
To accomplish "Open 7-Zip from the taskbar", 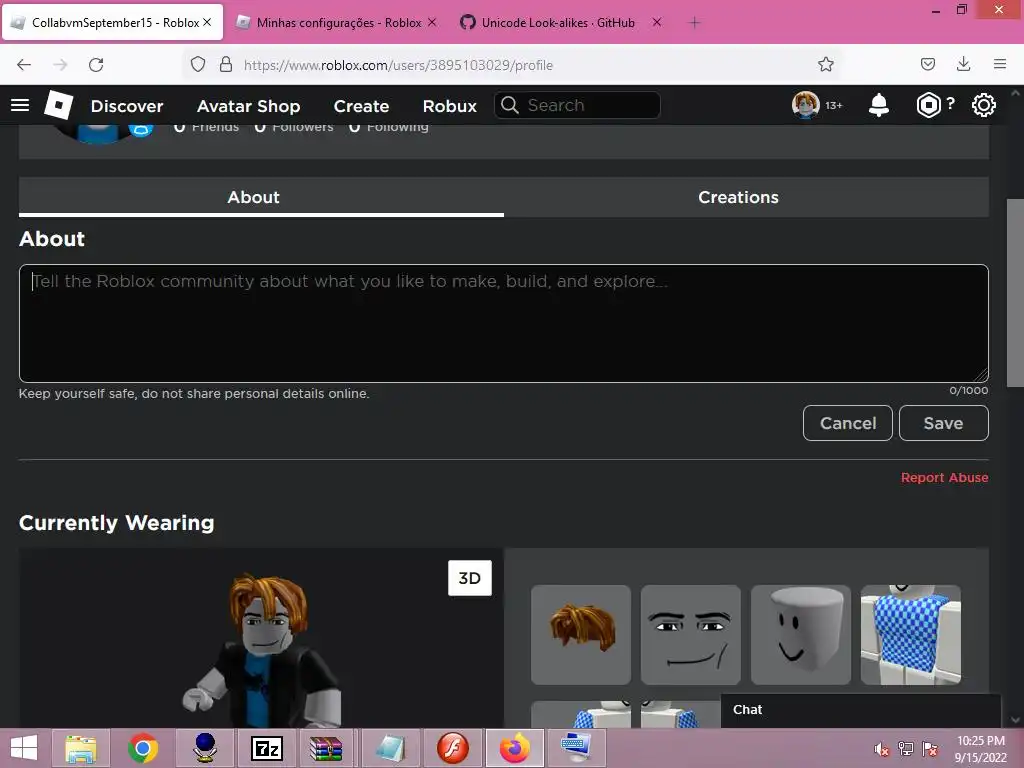I will 266,748.
